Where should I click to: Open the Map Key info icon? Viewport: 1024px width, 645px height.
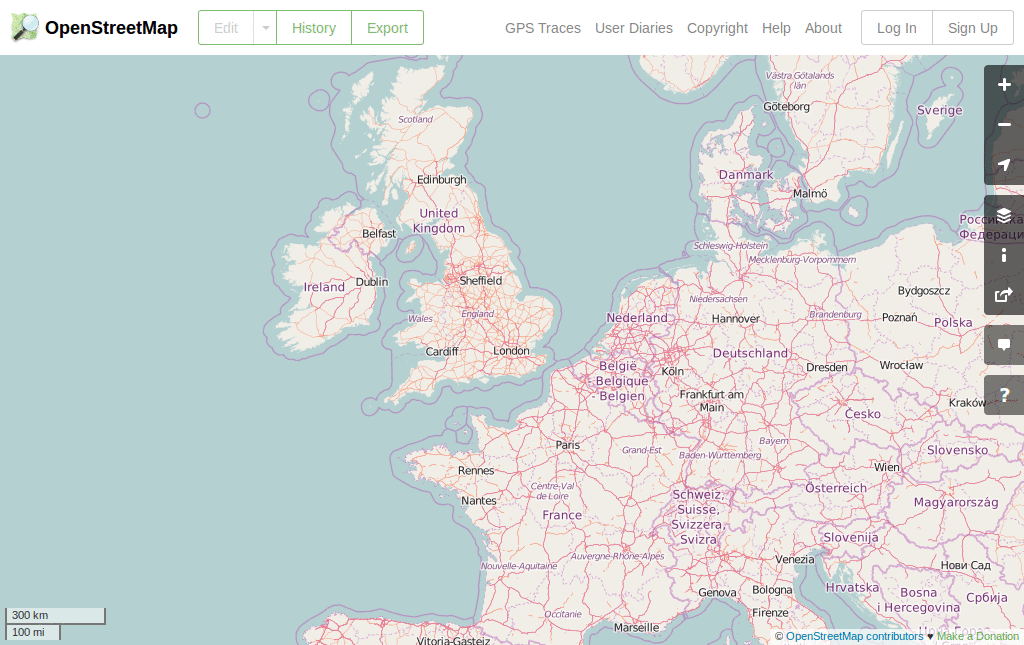point(1004,255)
